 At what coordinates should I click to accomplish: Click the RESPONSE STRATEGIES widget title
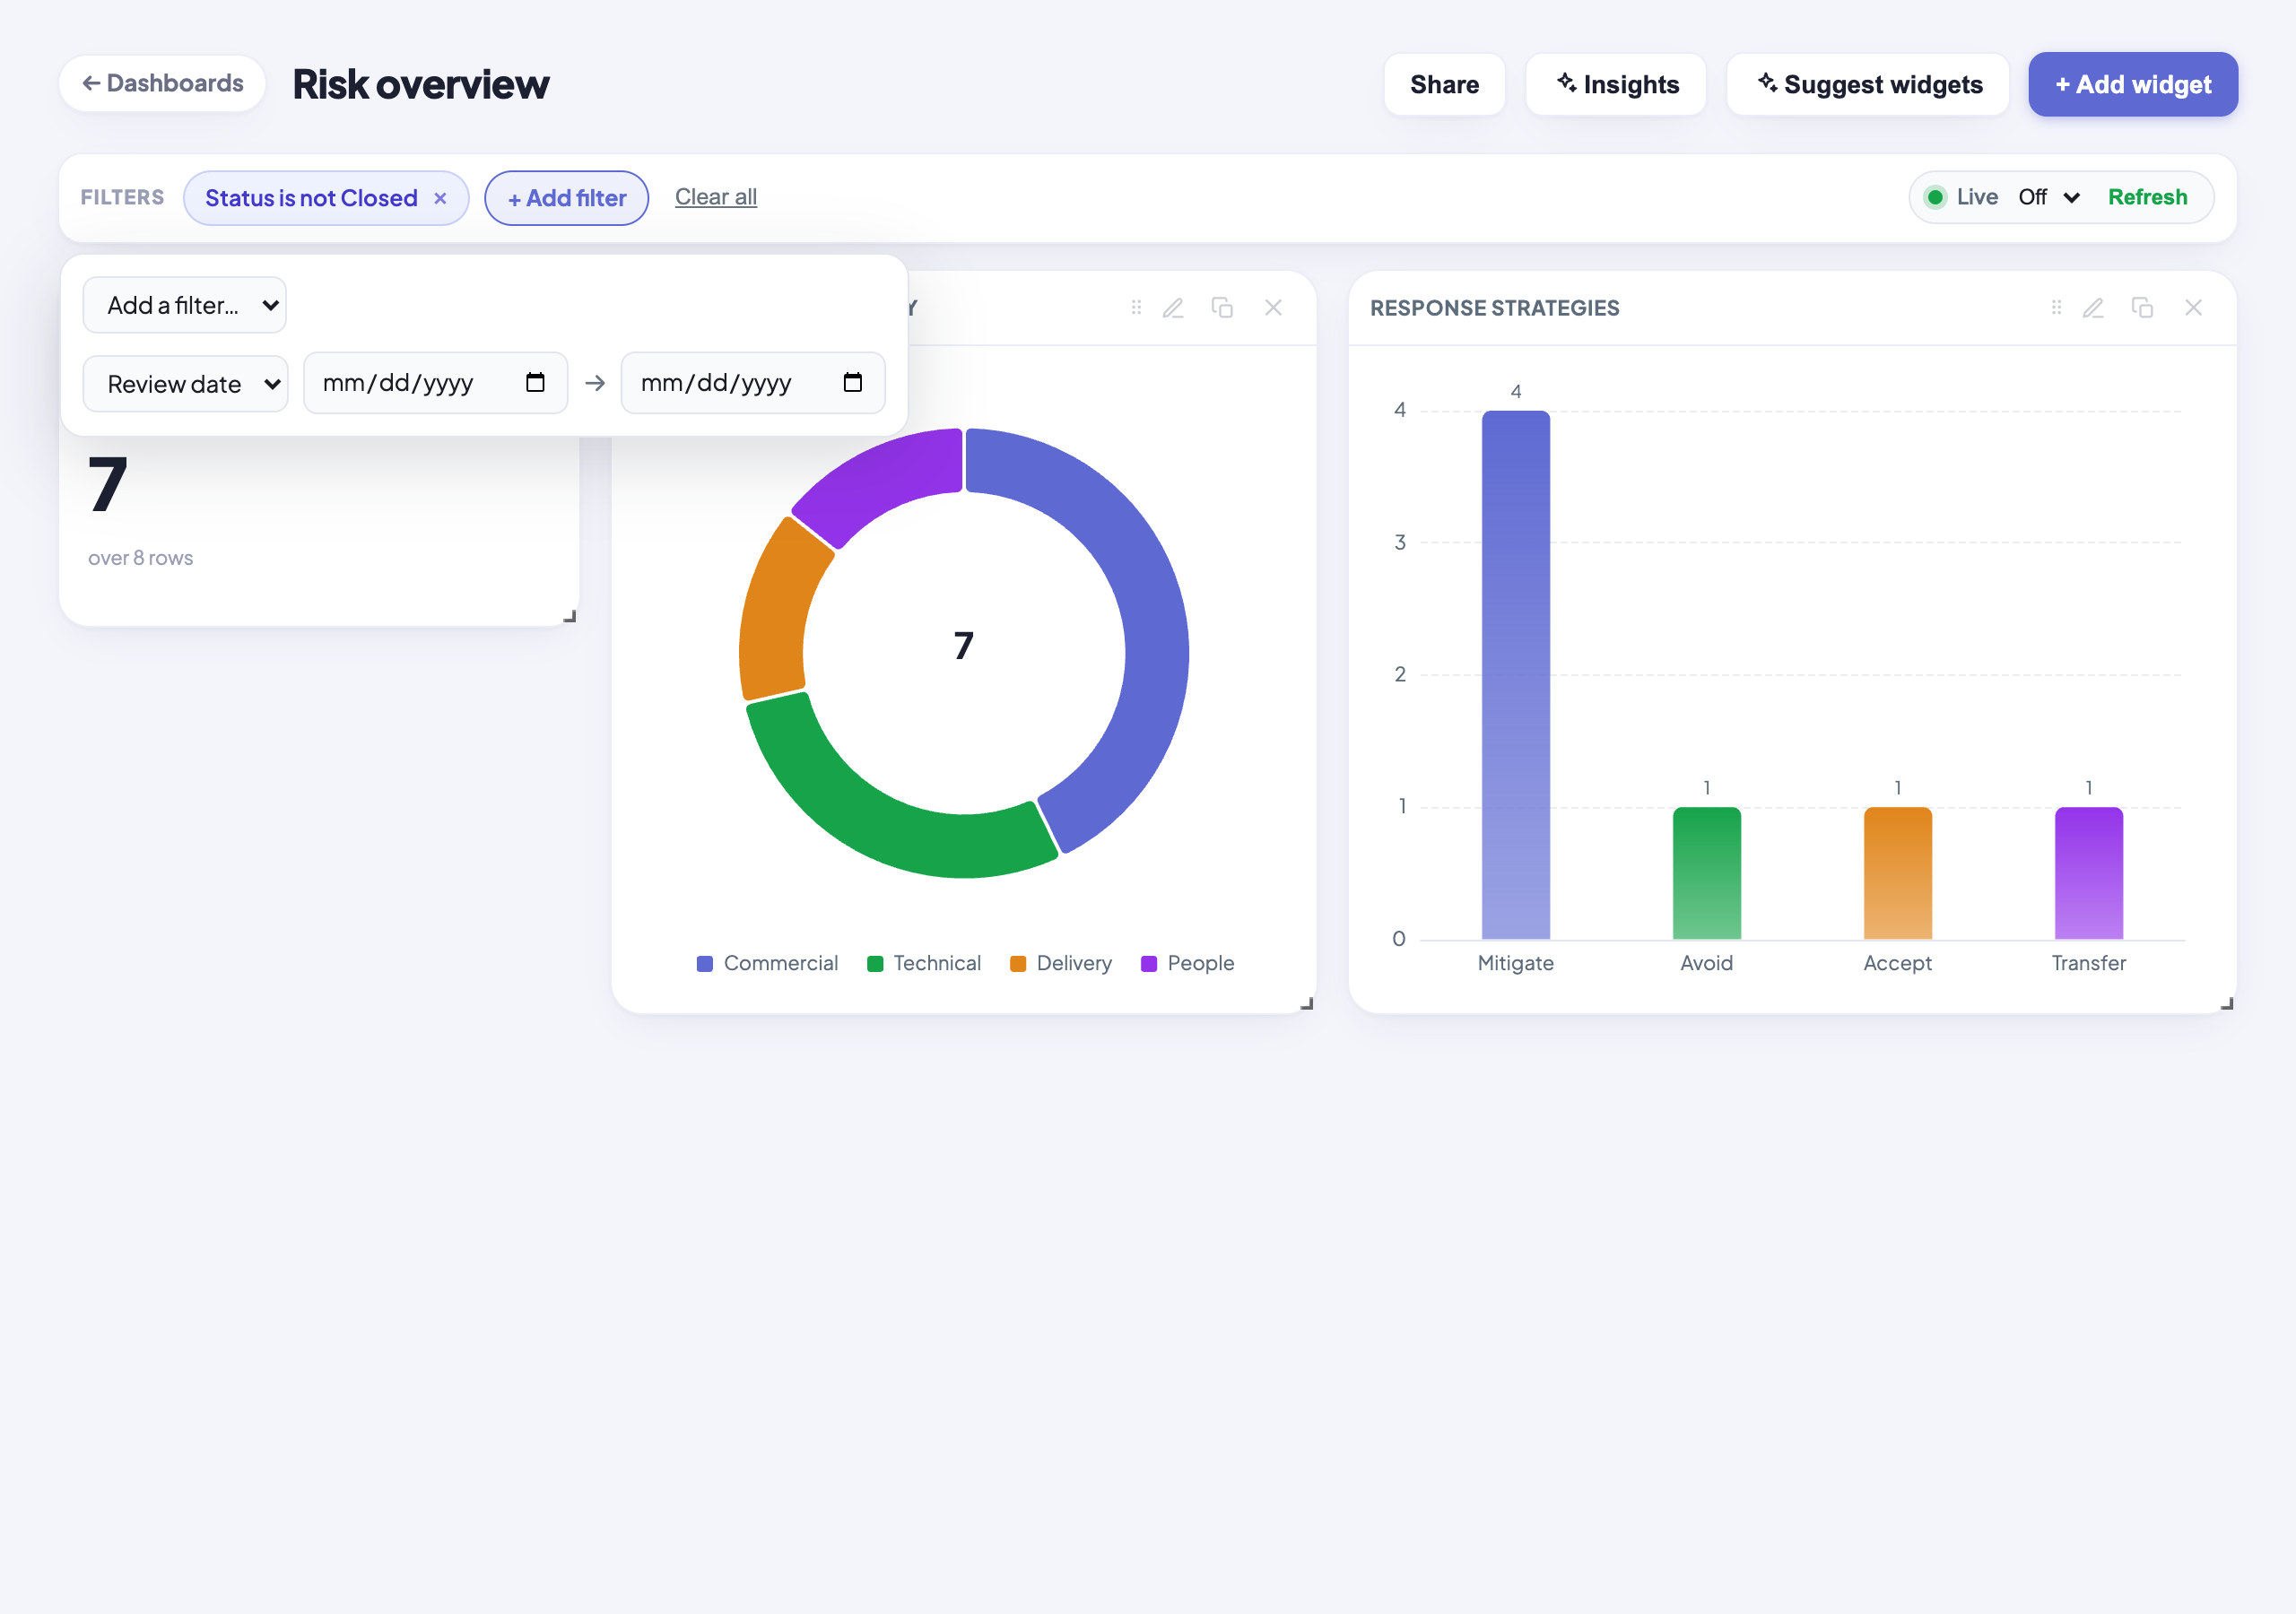pyautogui.click(x=1494, y=308)
